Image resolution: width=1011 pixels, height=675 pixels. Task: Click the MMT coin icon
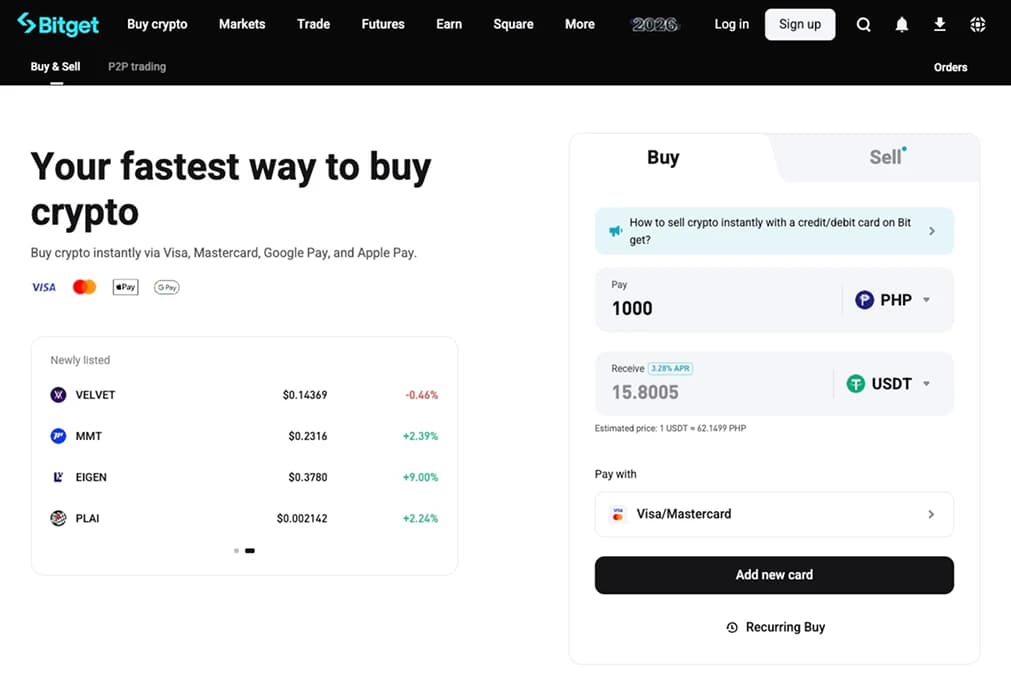pos(58,436)
